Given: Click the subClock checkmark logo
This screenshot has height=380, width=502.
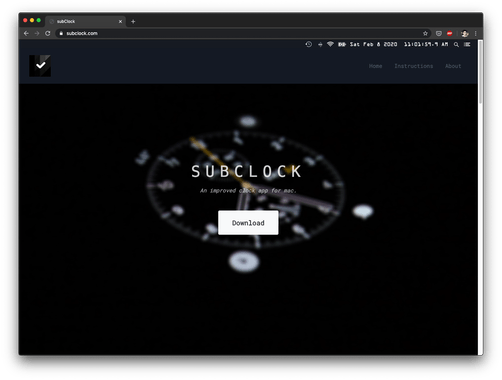Looking at the screenshot, I should pos(40,66).
